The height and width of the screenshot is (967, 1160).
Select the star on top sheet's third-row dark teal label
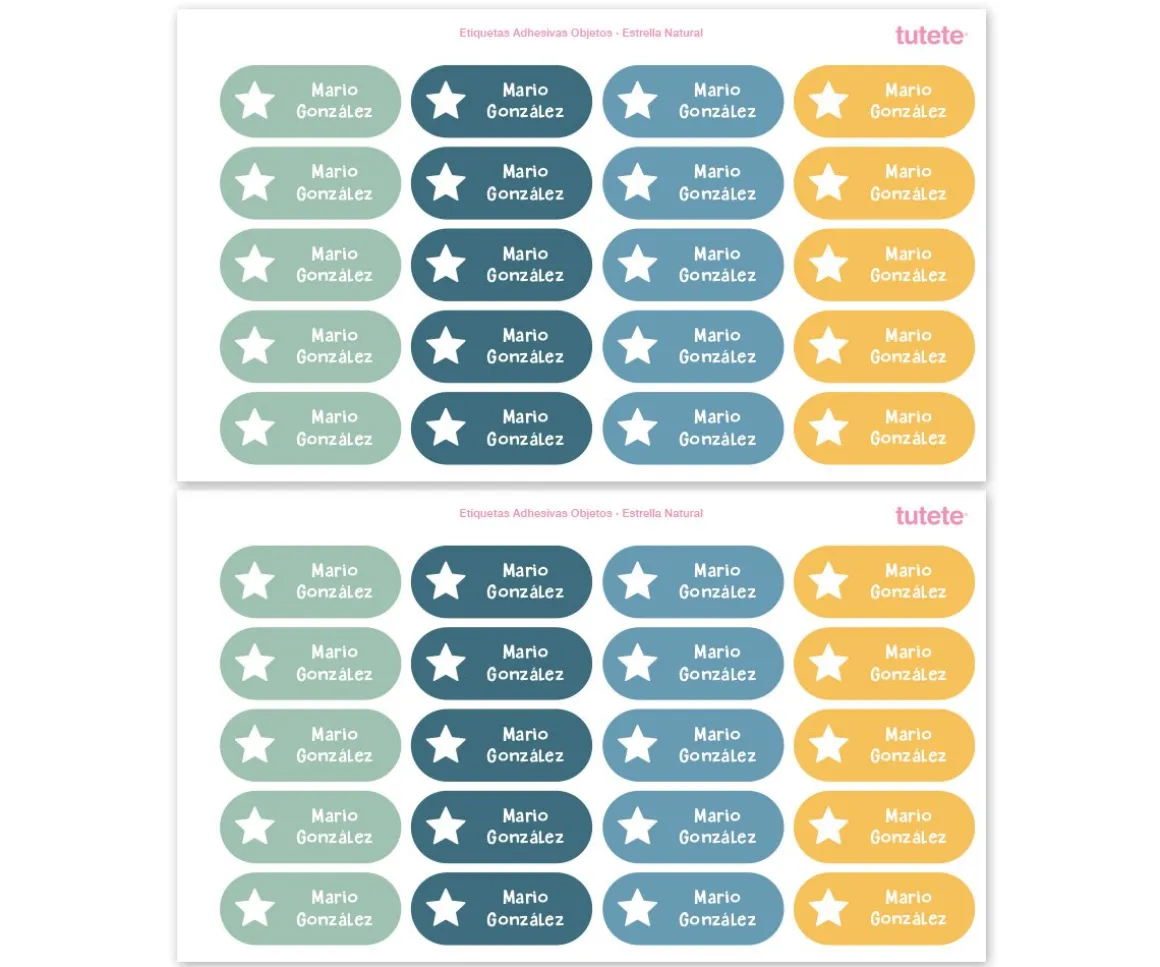[x=446, y=264]
